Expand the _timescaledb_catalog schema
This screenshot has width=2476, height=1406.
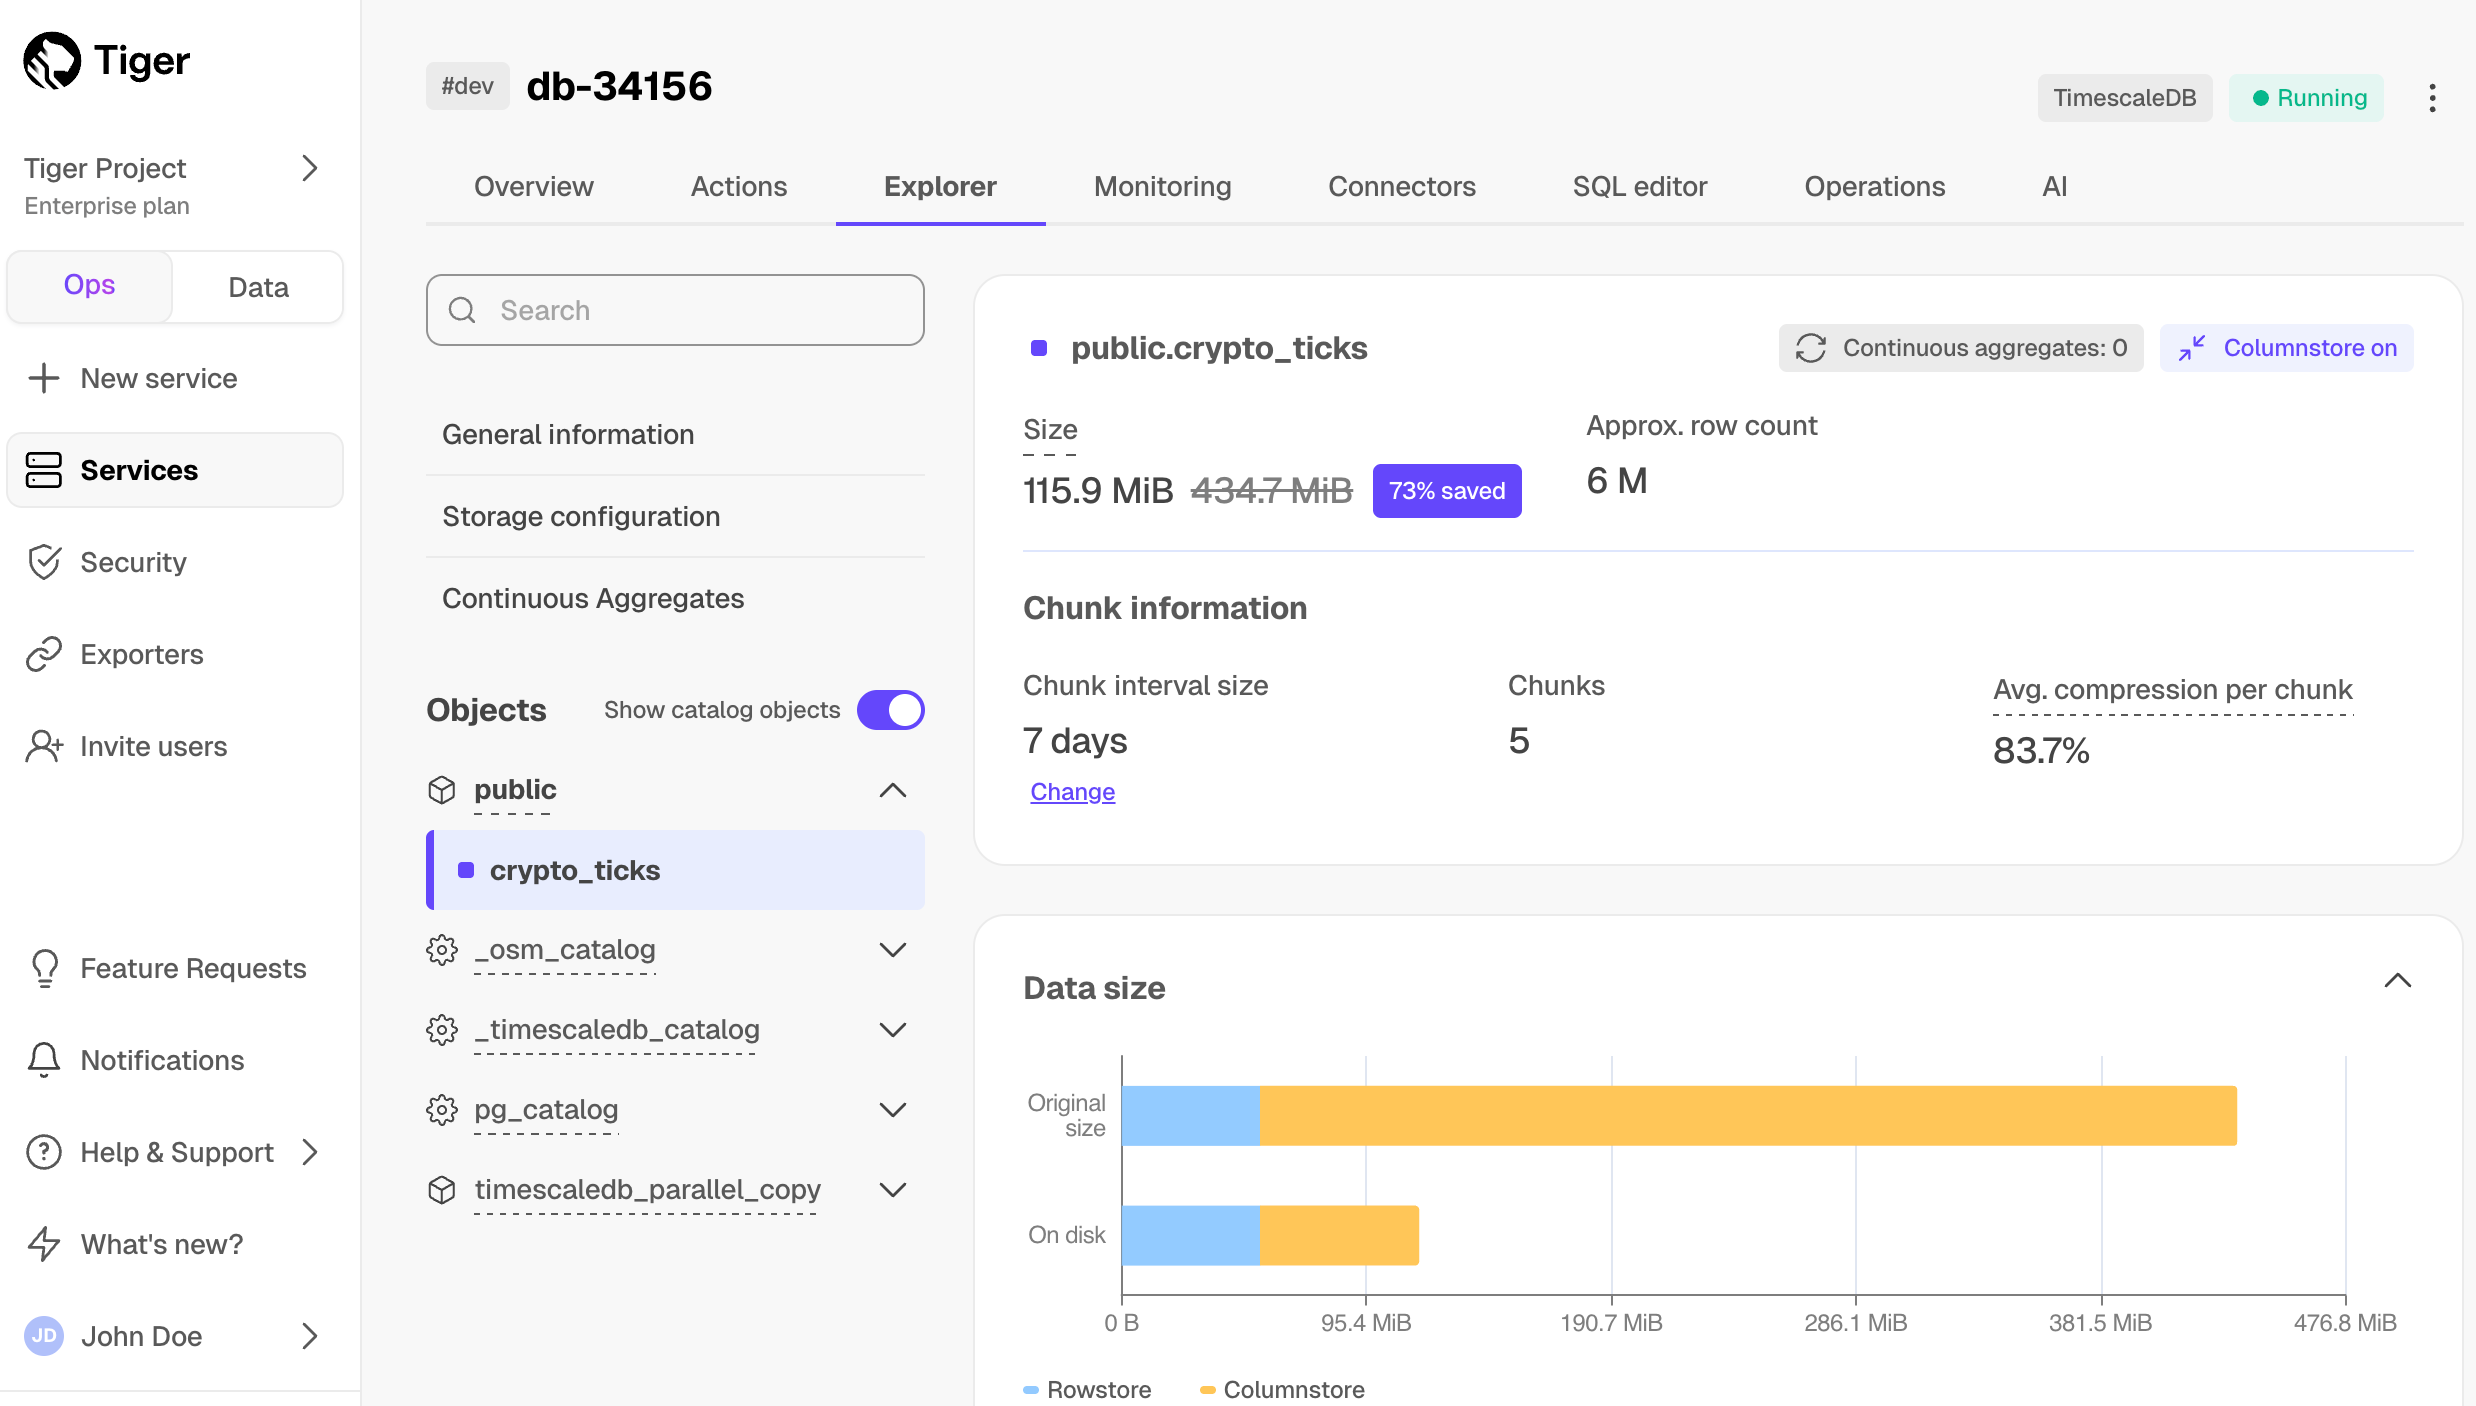click(892, 1030)
